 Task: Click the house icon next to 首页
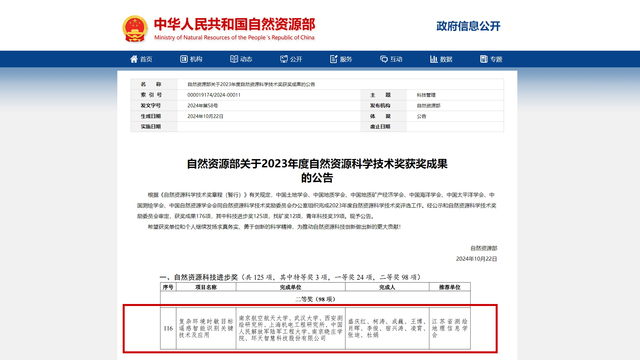(134, 59)
